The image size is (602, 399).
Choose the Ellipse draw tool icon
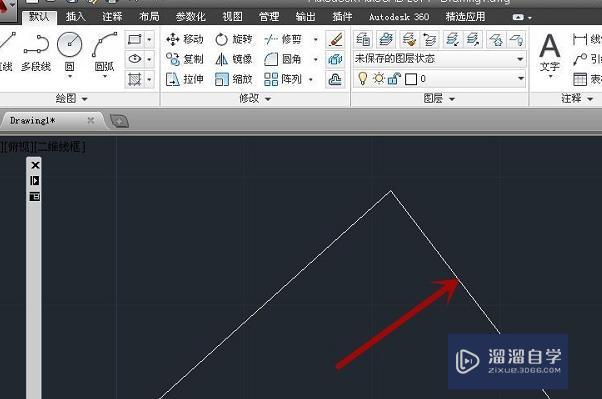(x=134, y=59)
